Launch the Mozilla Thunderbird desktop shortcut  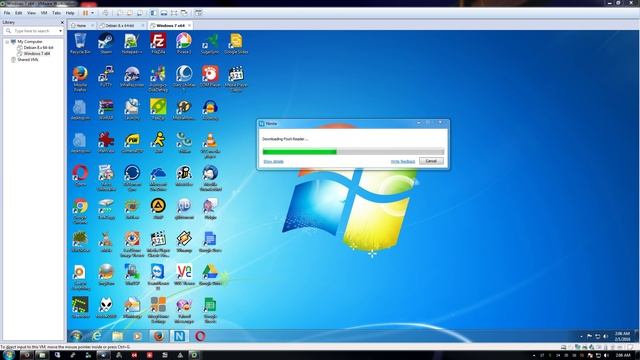point(210,178)
